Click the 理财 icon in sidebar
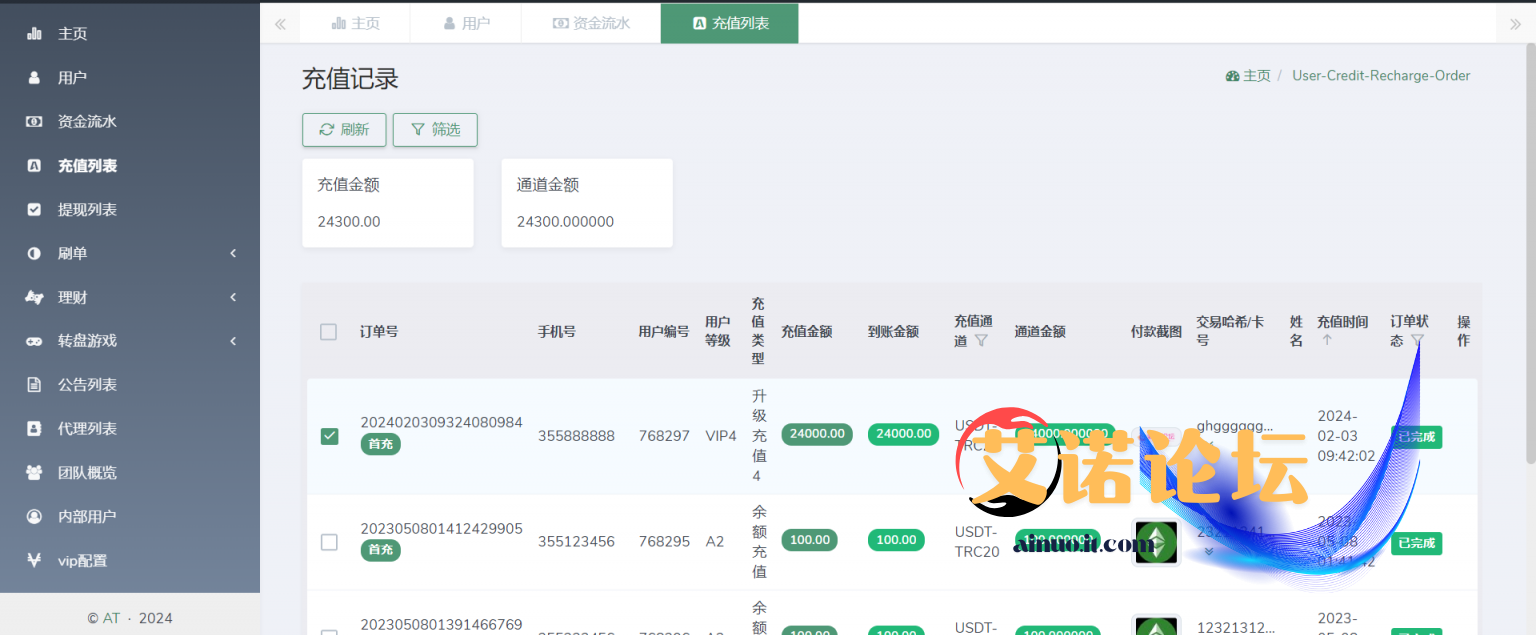 point(34,297)
